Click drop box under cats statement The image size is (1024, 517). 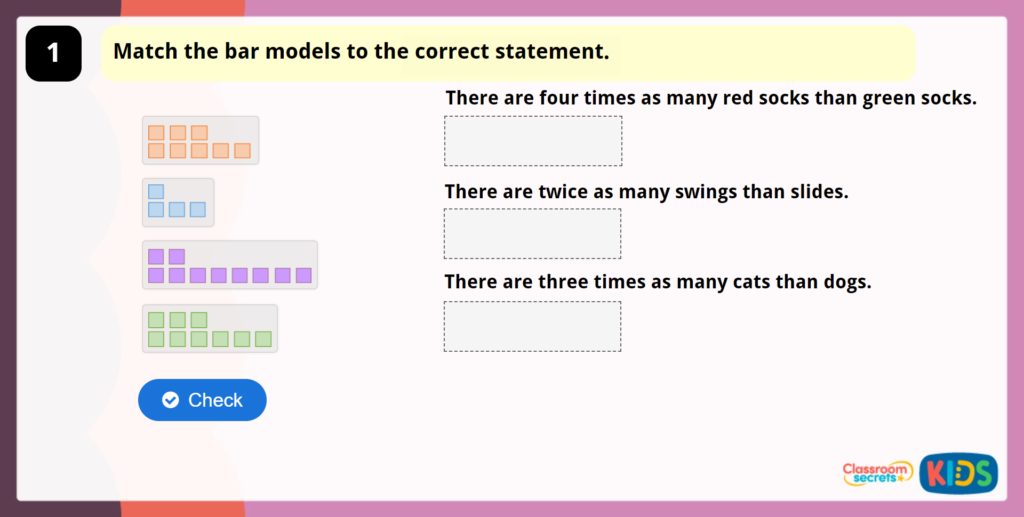(533, 327)
